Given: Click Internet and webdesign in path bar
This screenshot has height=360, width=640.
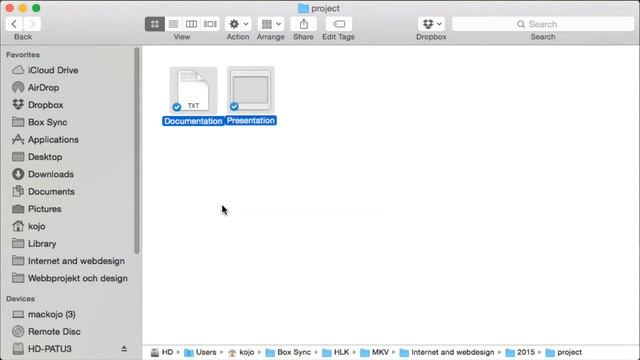Looking at the screenshot, I should (x=447, y=352).
